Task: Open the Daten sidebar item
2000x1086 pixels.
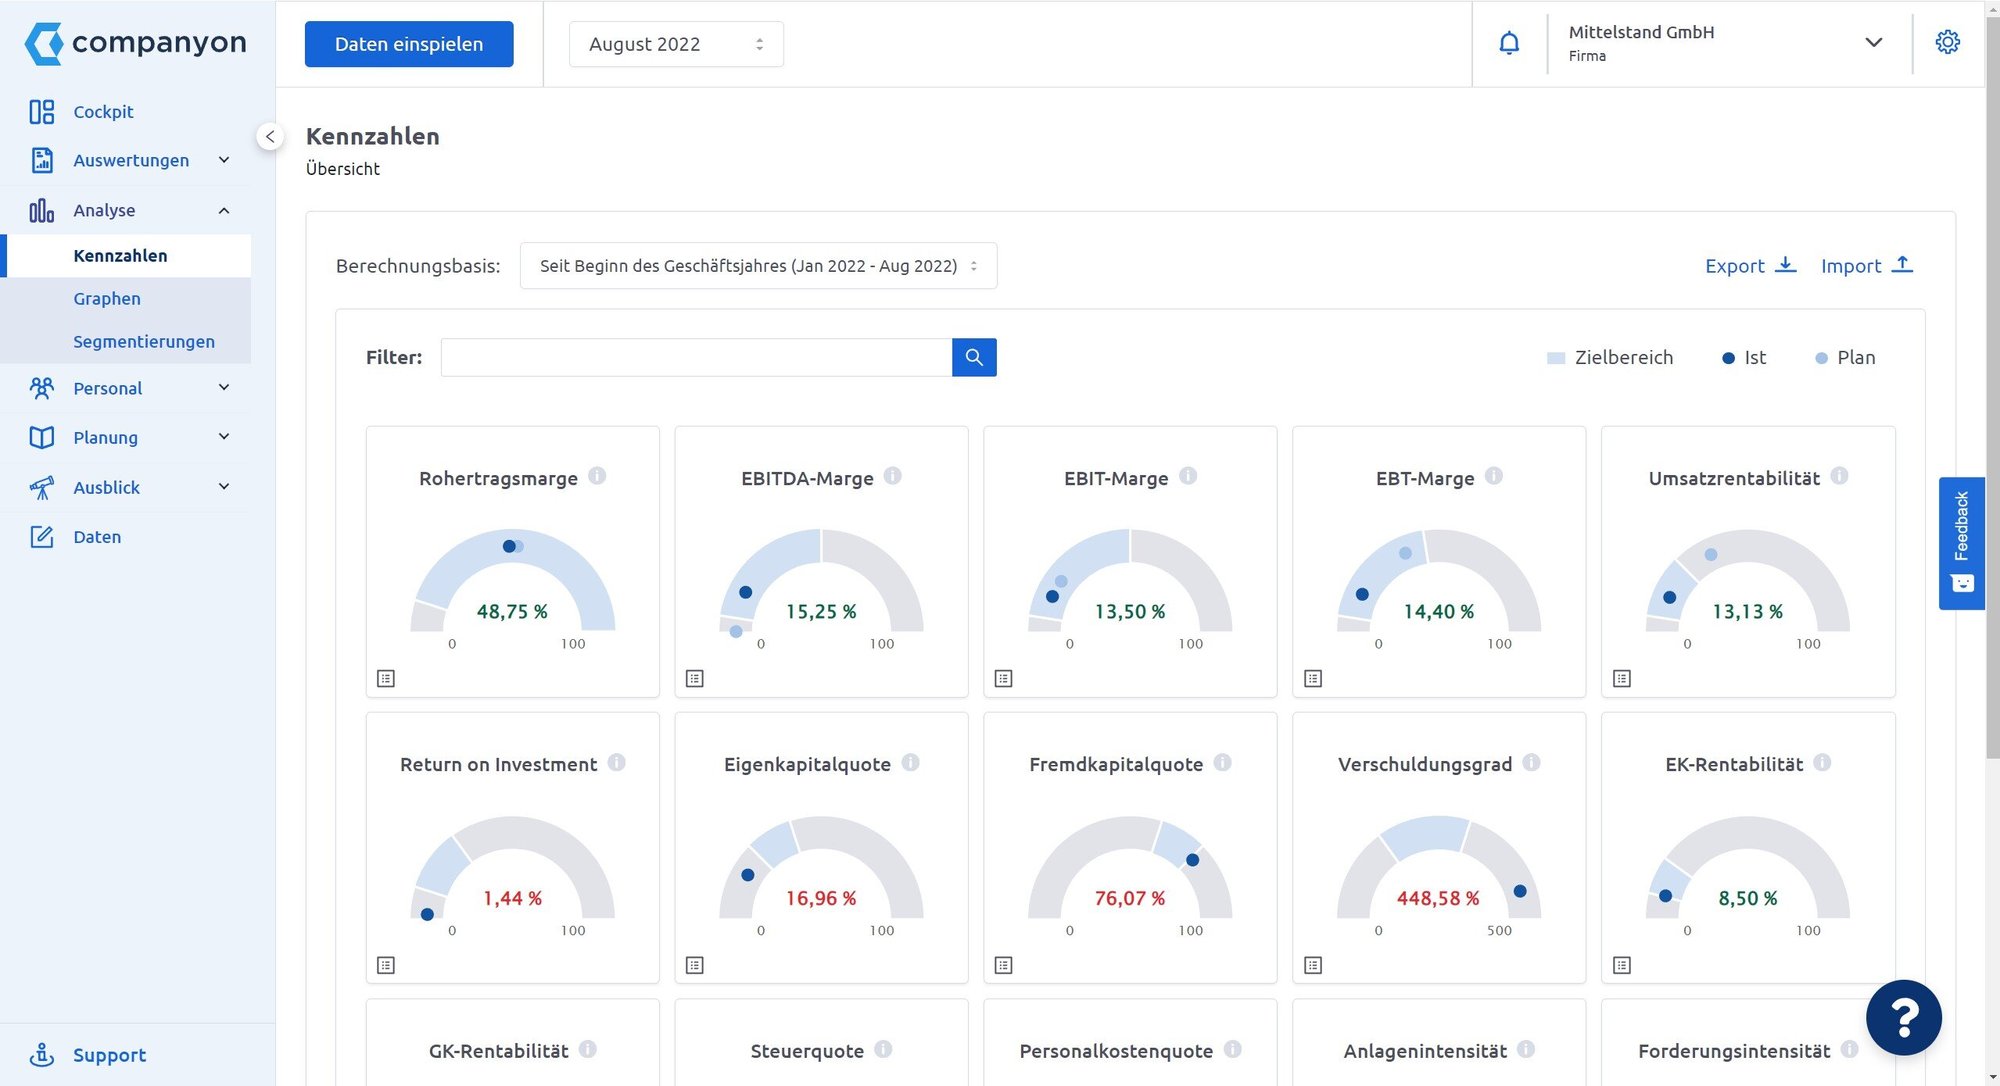Action: pyautogui.click(x=97, y=536)
